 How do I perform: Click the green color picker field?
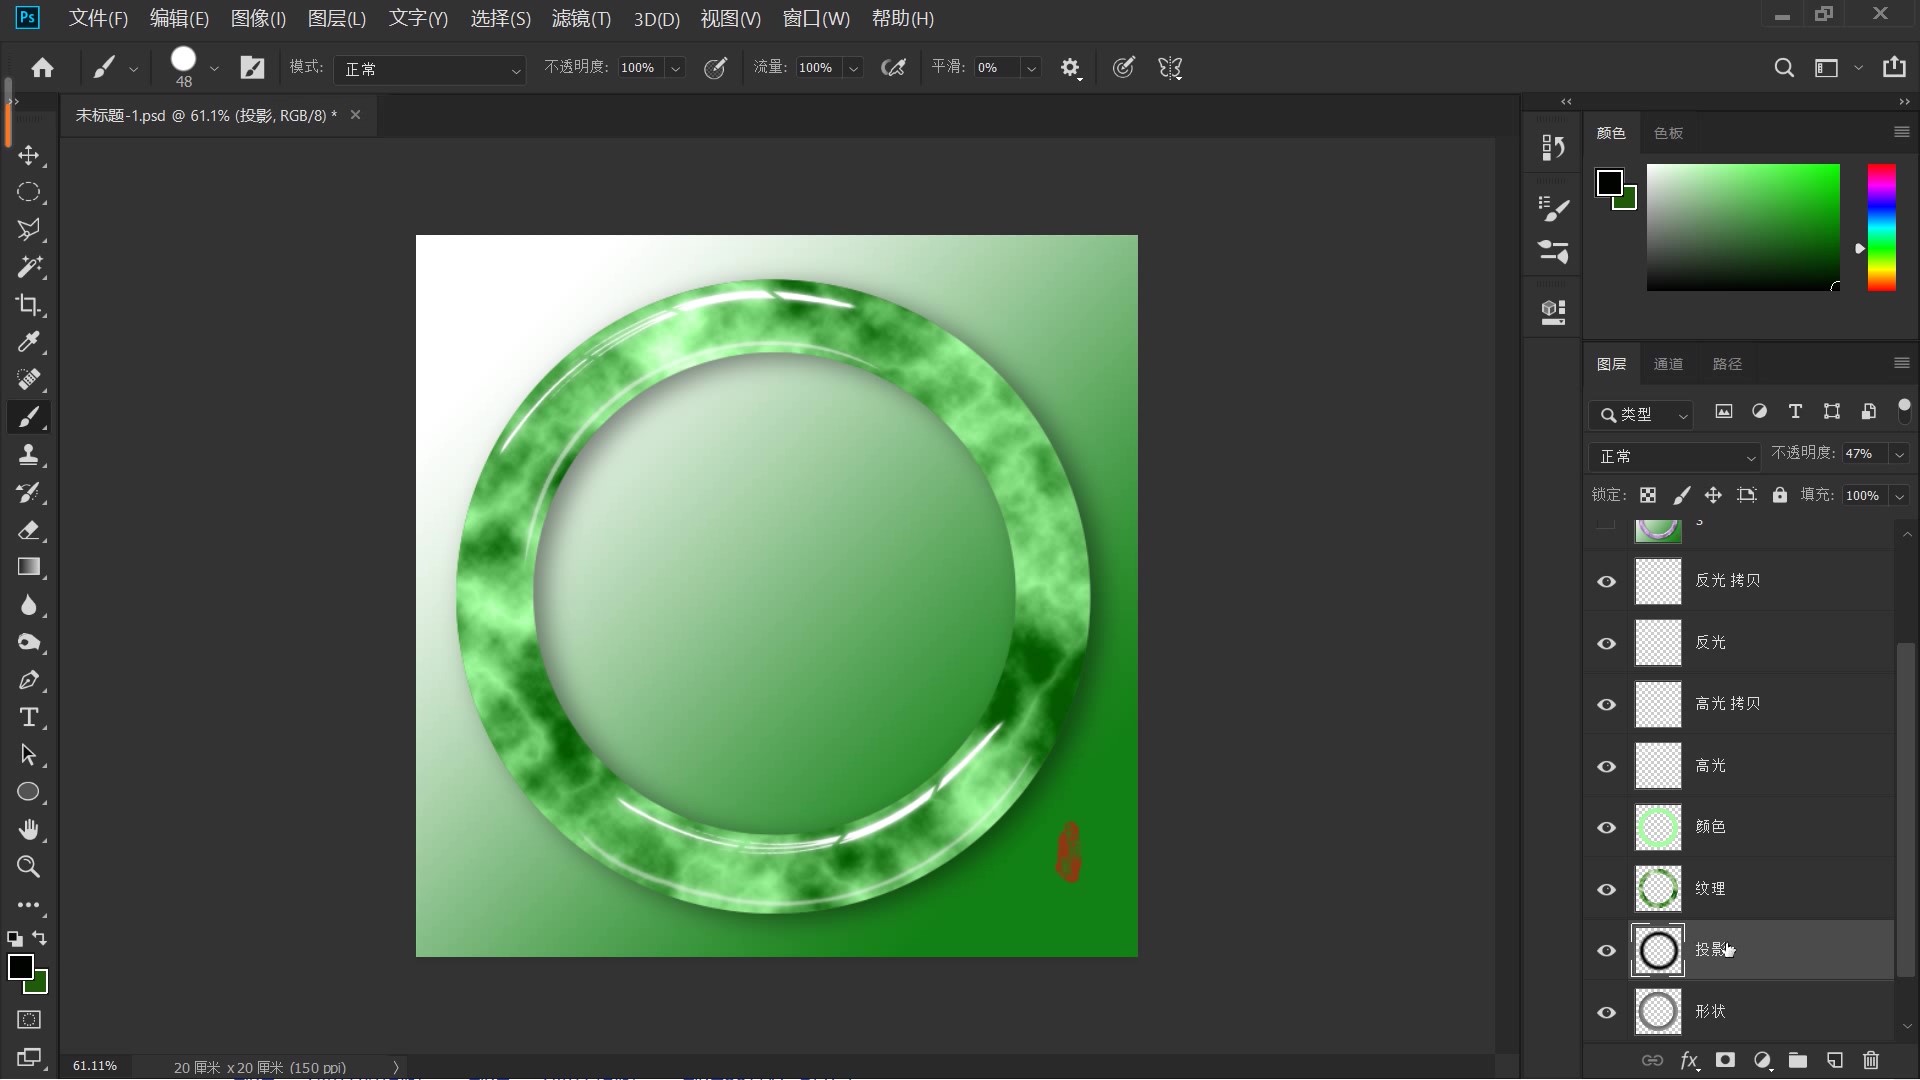coord(1743,228)
